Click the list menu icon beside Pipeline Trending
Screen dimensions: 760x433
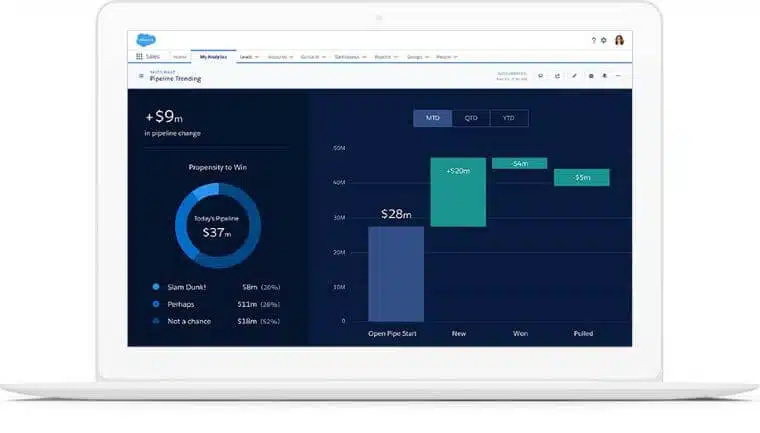coord(141,76)
